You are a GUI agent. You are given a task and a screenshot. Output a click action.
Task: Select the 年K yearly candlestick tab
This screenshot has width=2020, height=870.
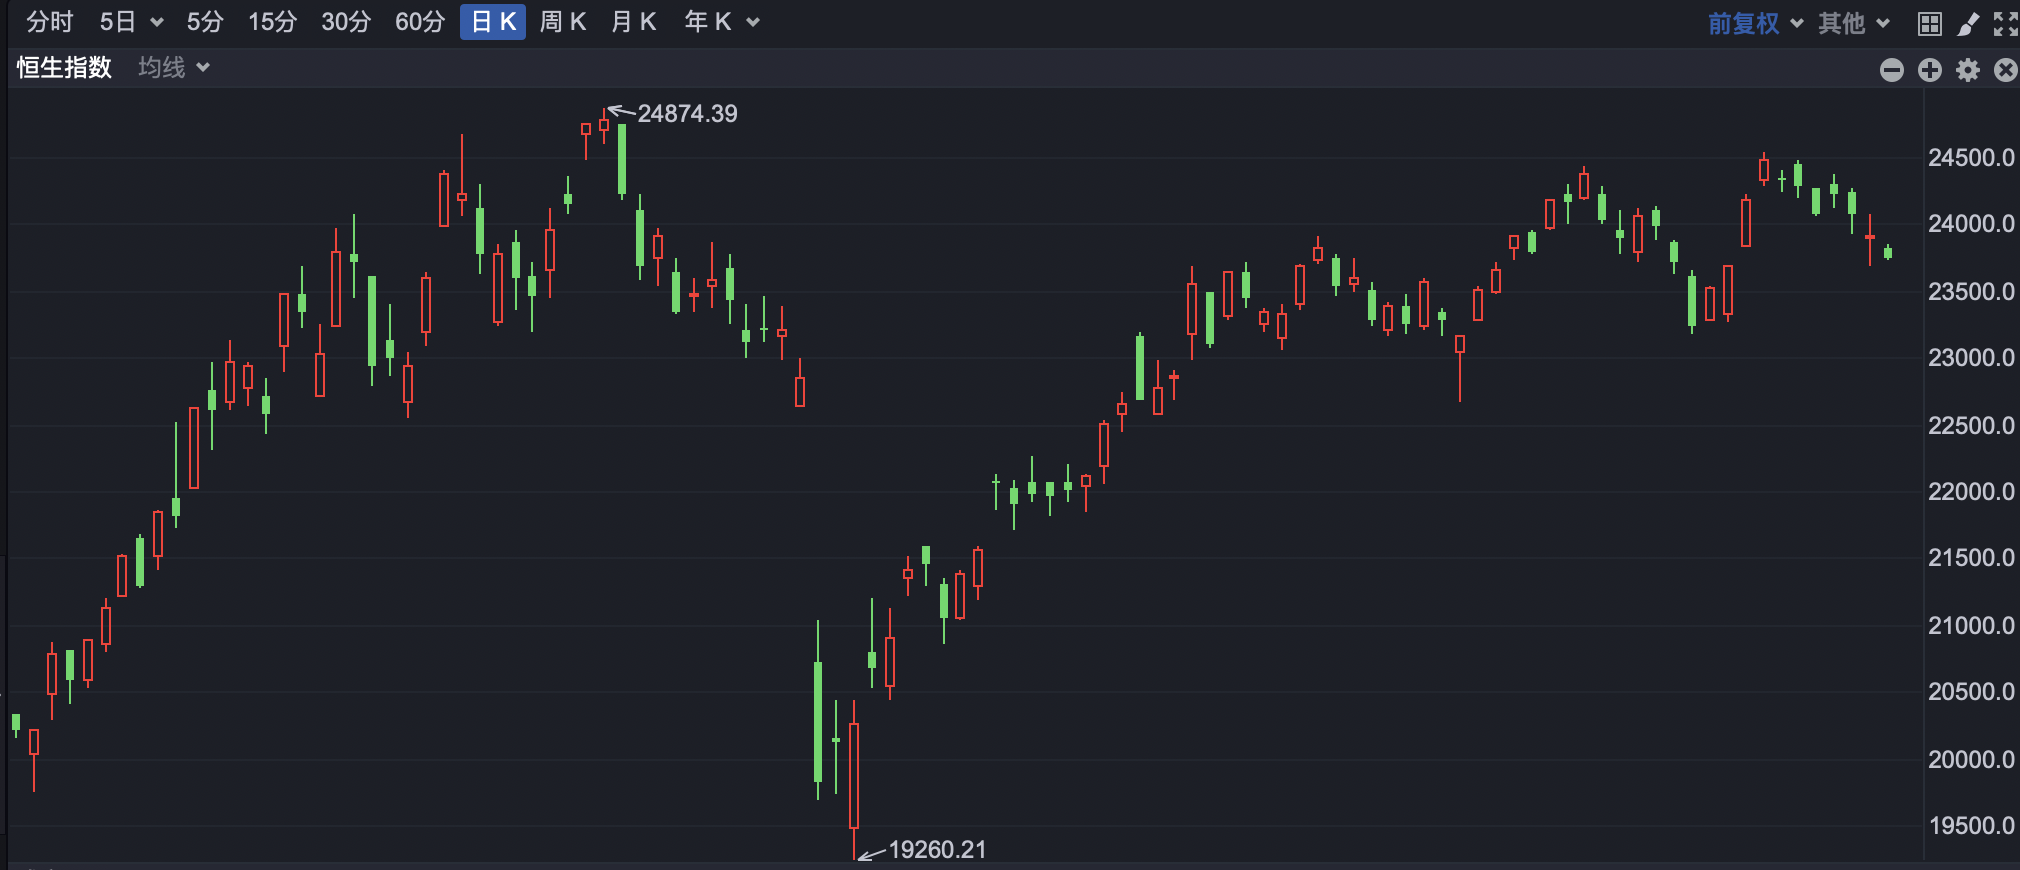708,22
